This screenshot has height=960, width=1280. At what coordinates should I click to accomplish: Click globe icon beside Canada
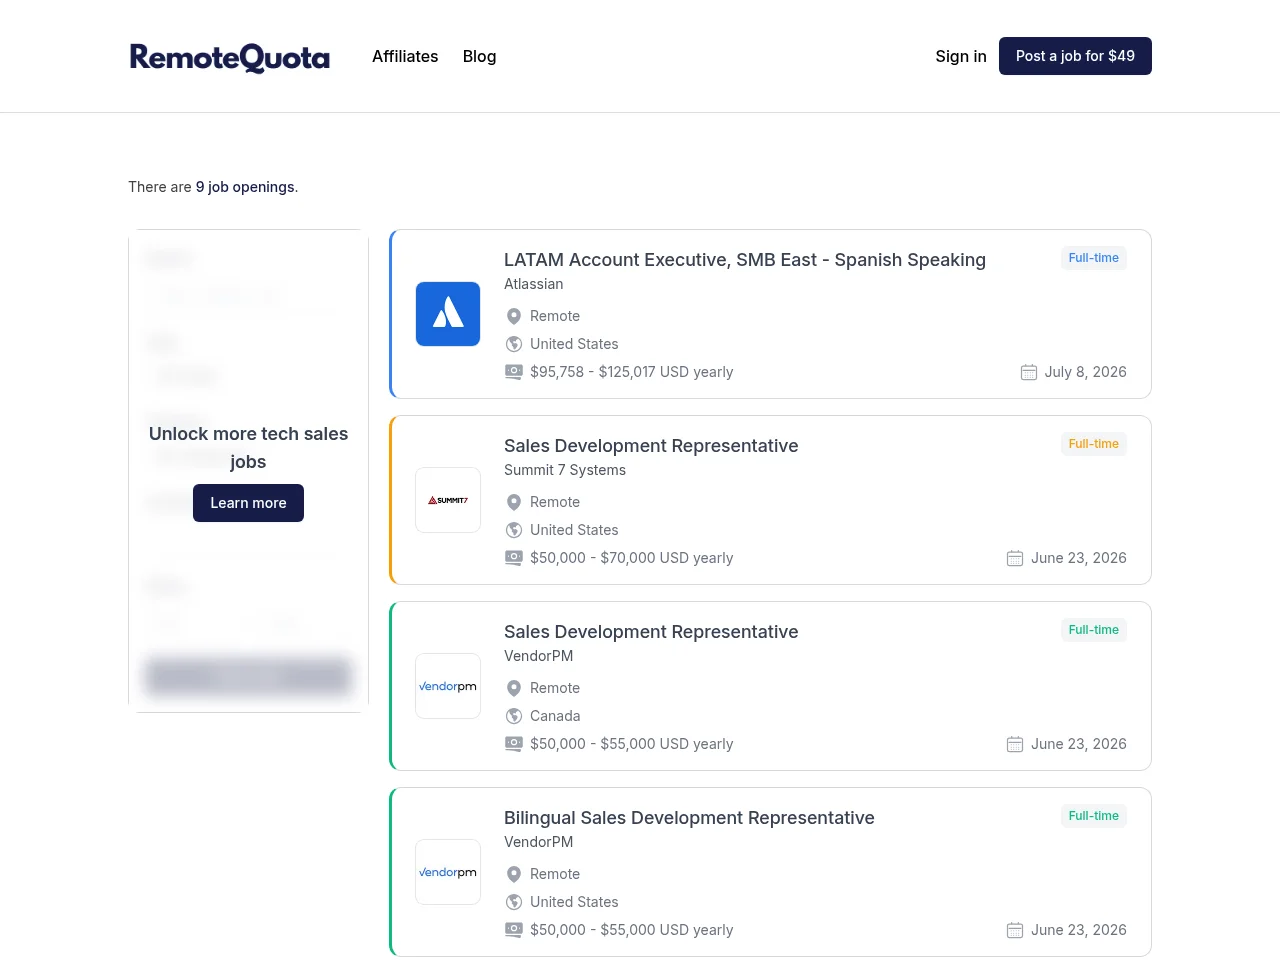click(514, 716)
